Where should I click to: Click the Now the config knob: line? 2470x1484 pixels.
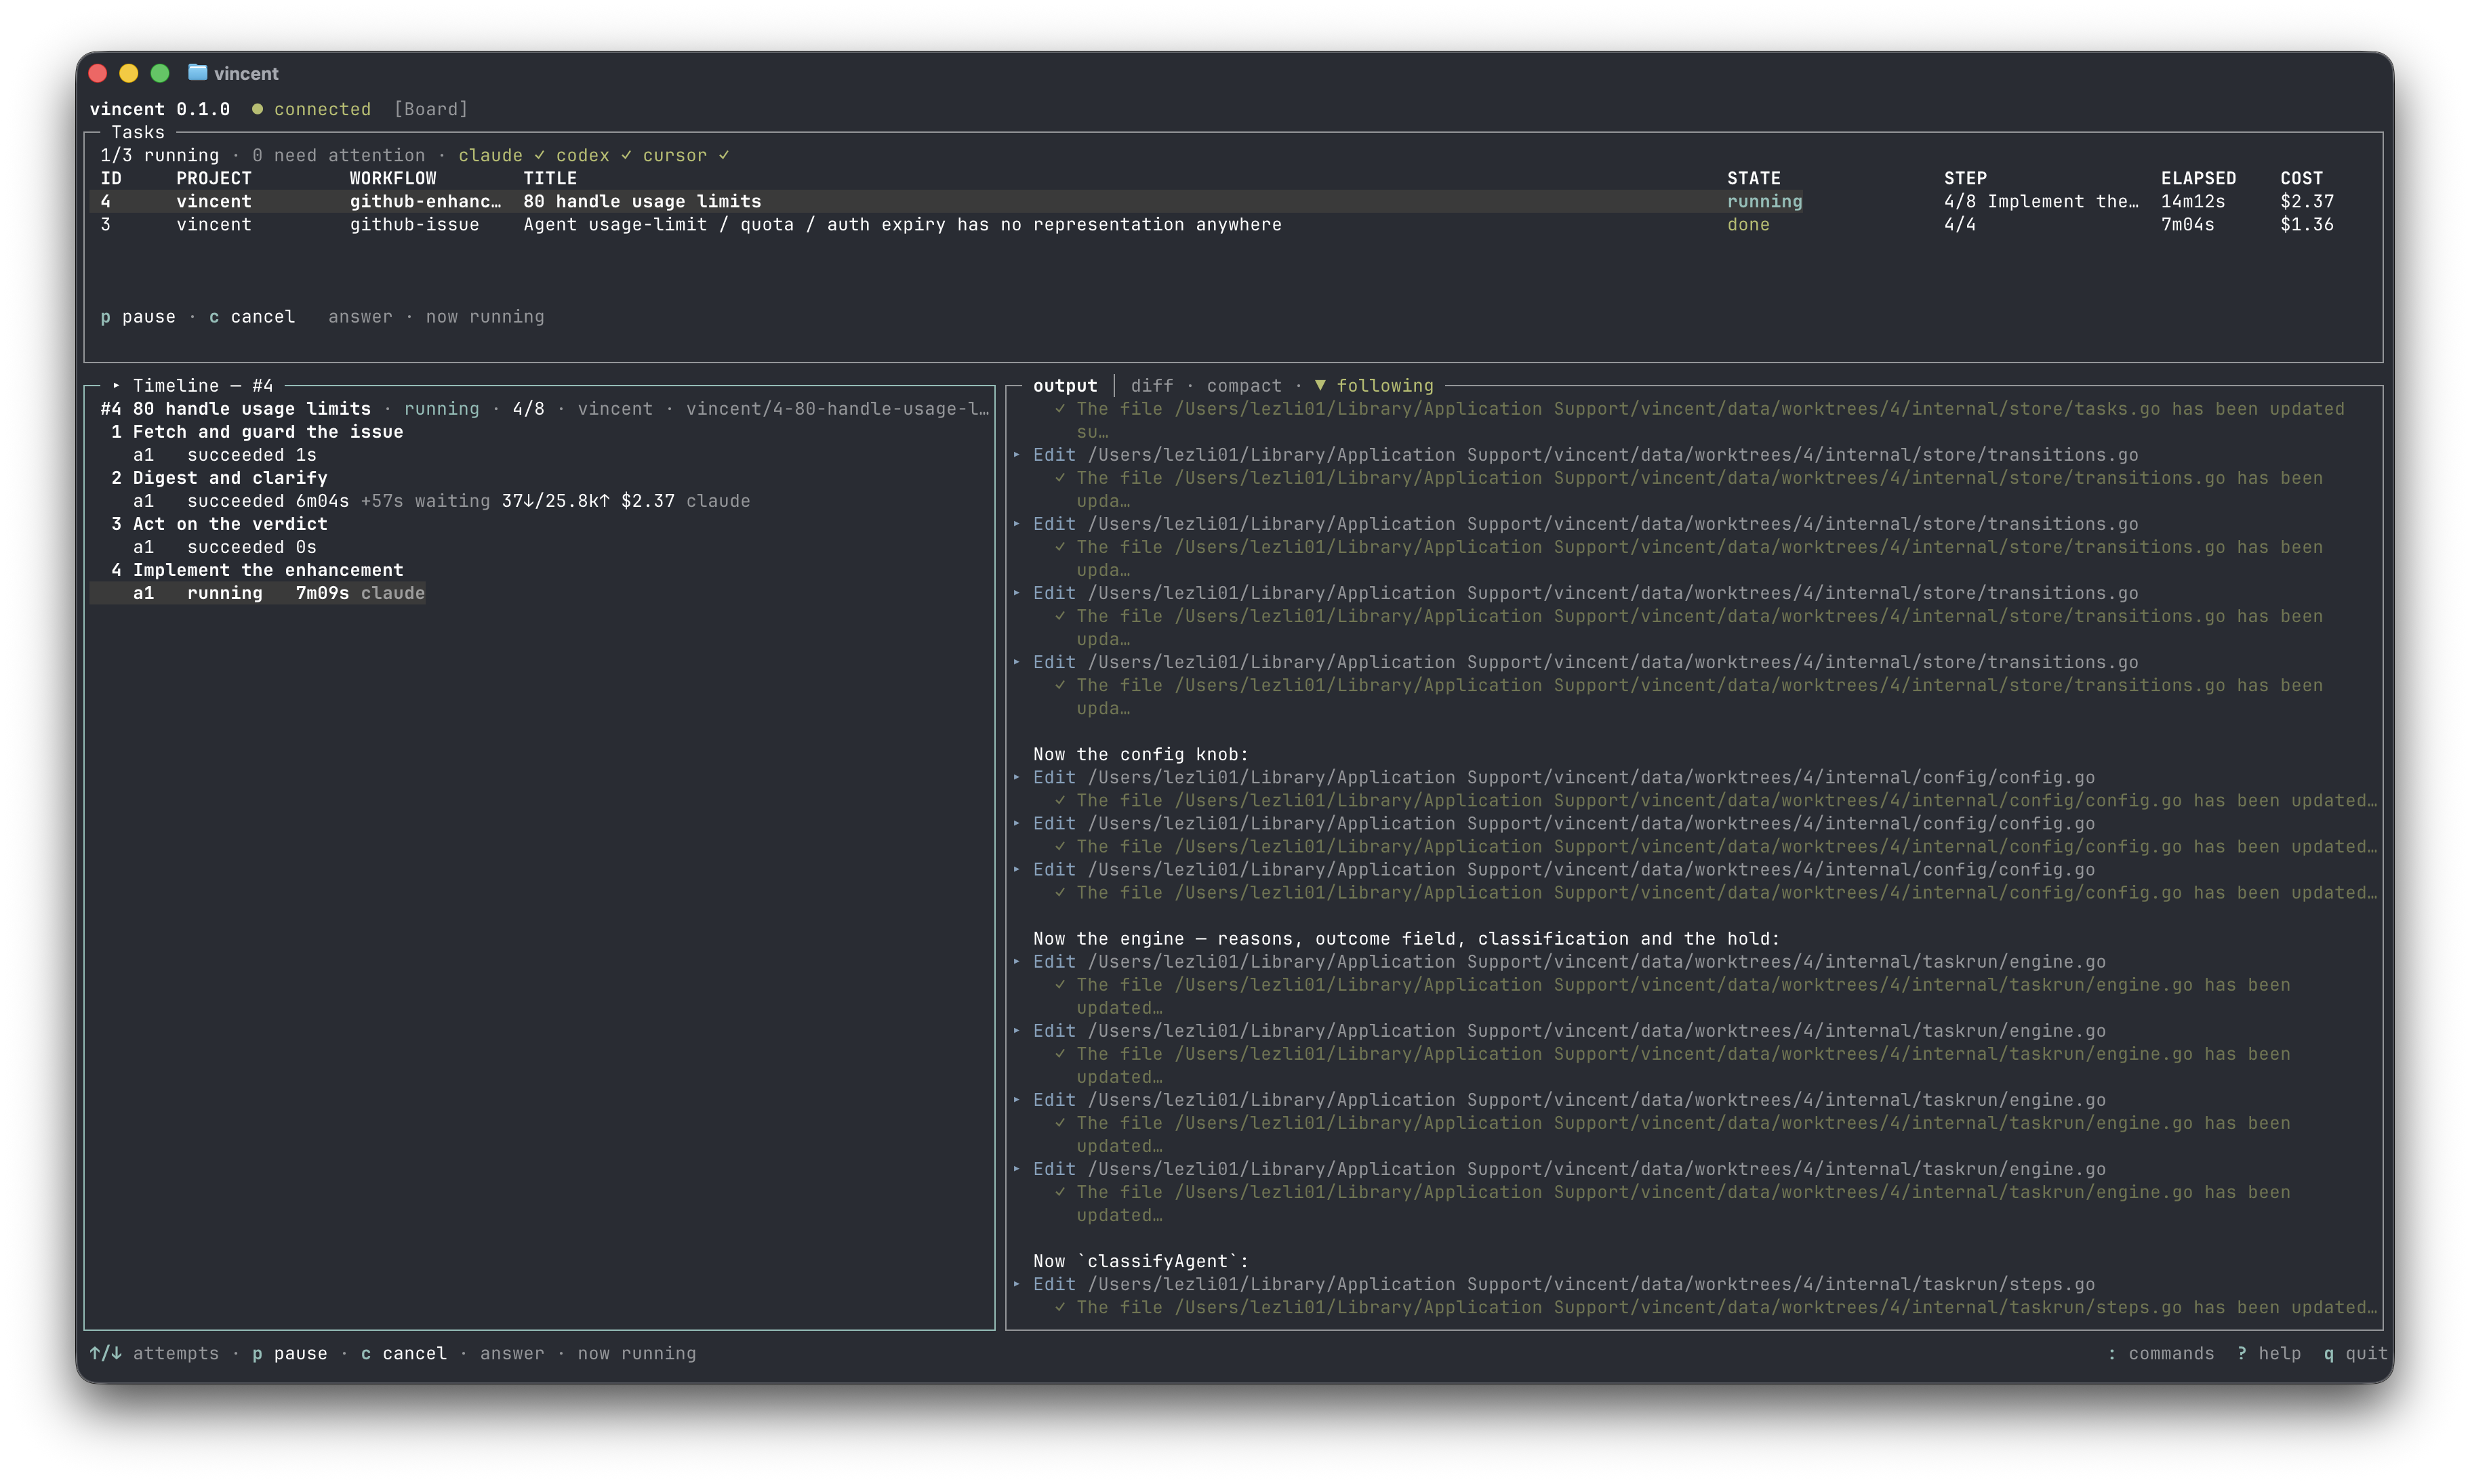coord(1141,754)
